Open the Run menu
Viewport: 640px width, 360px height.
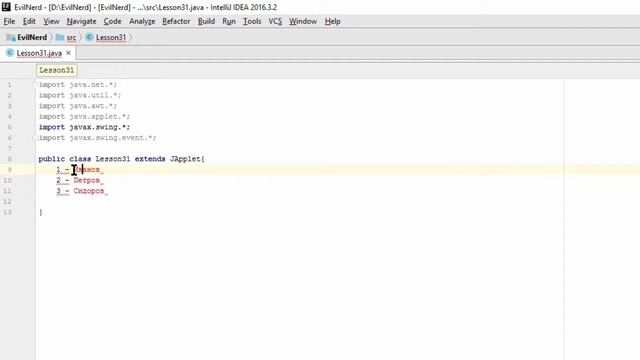(229, 21)
